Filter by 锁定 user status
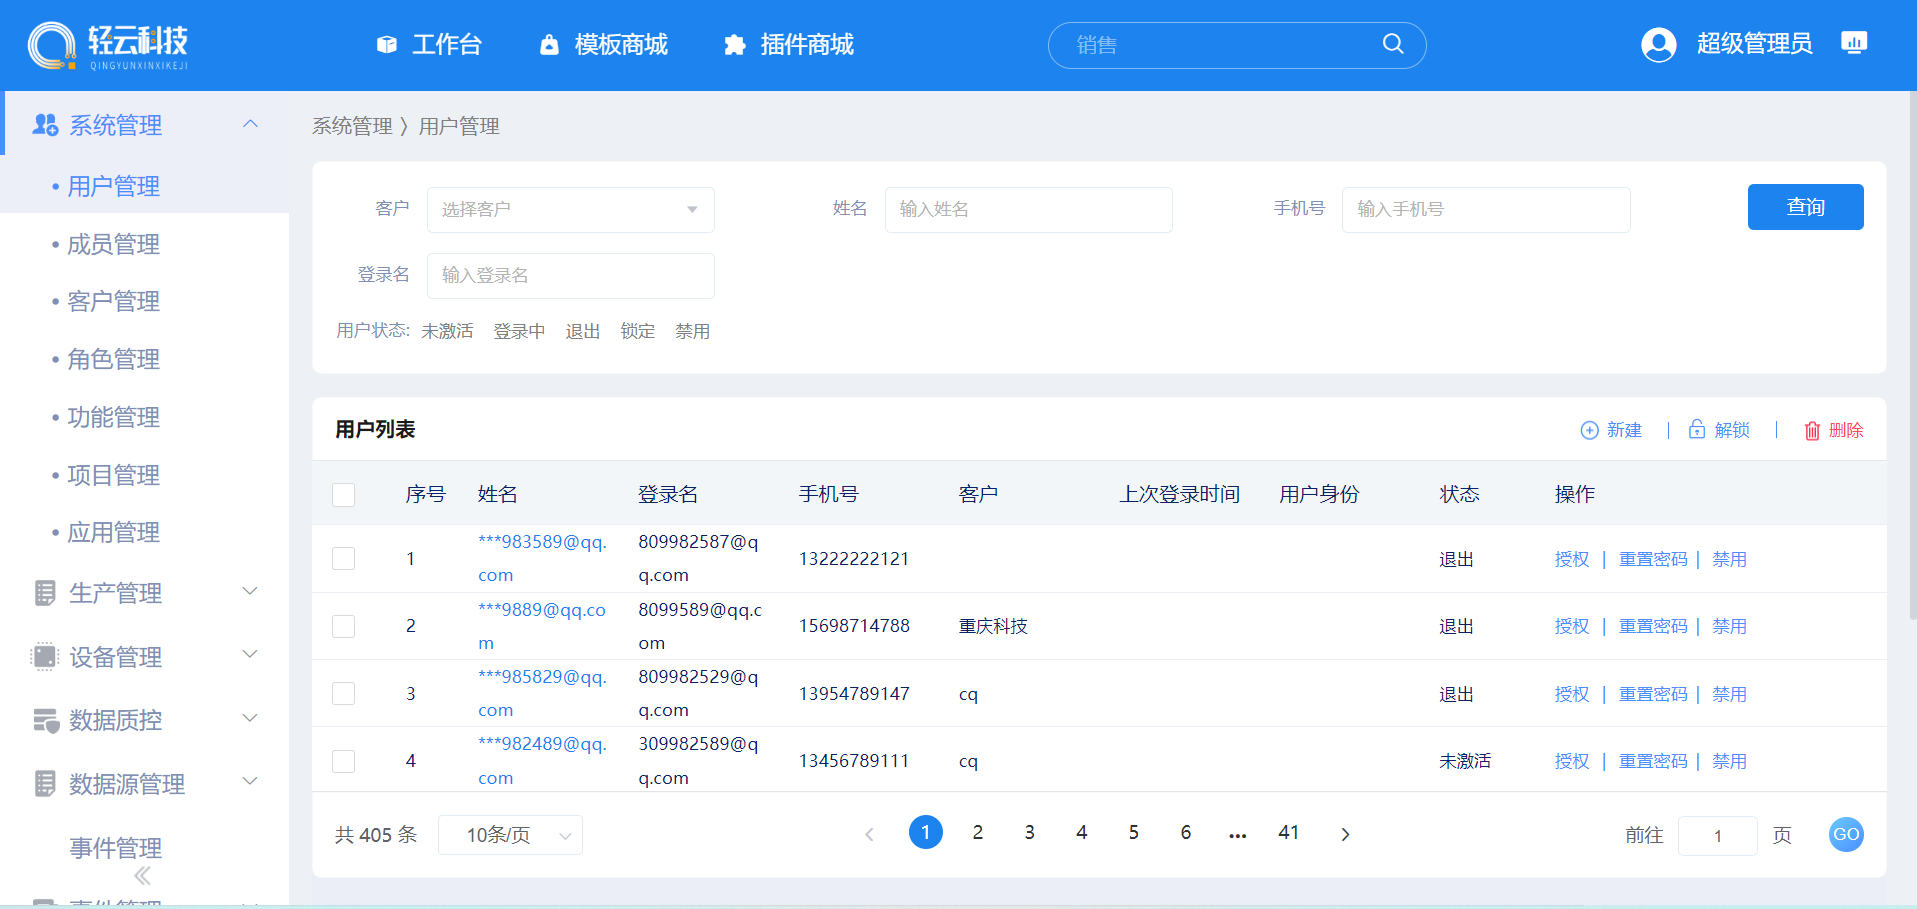Image resolution: width=1917 pixels, height=909 pixels. click(638, 331)
